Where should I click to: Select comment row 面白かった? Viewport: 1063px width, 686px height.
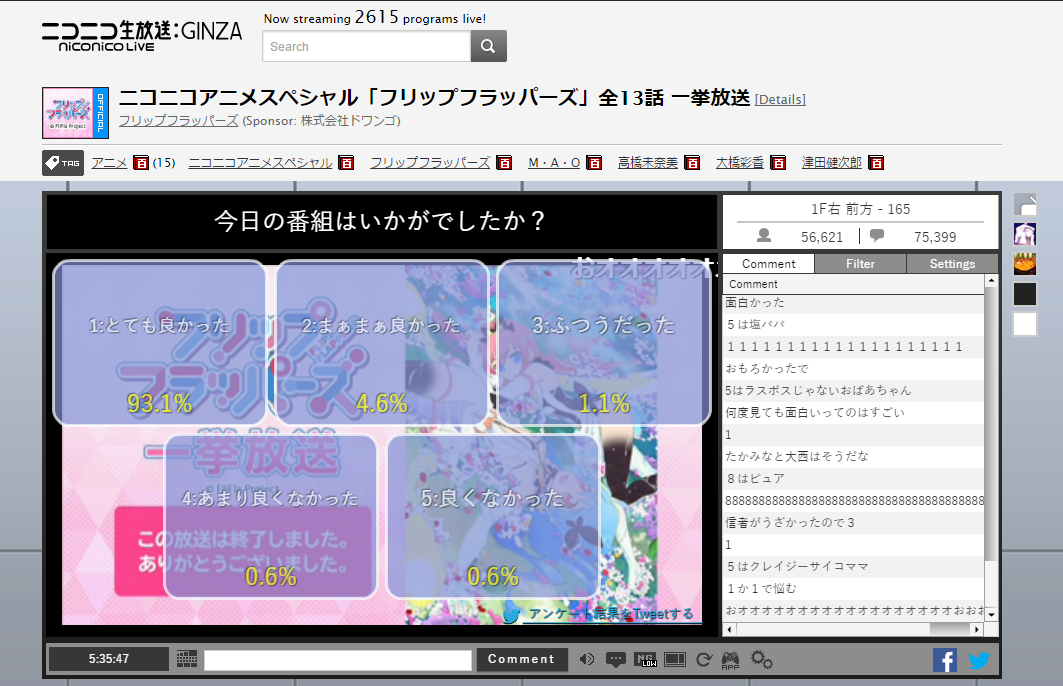coord(854,302)
